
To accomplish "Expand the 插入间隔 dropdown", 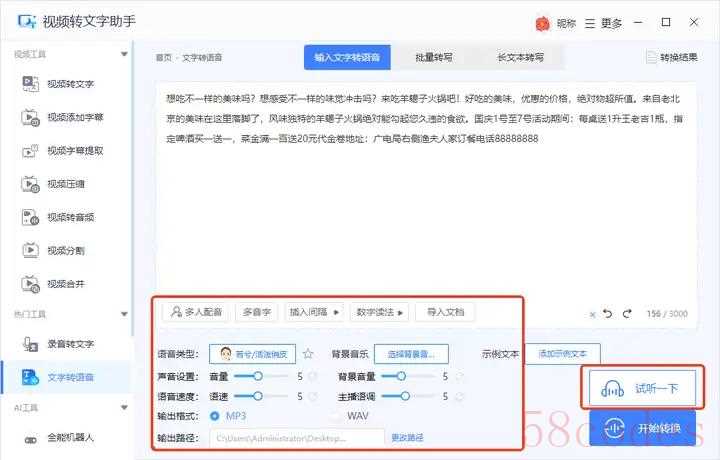I will click(314, 312).
